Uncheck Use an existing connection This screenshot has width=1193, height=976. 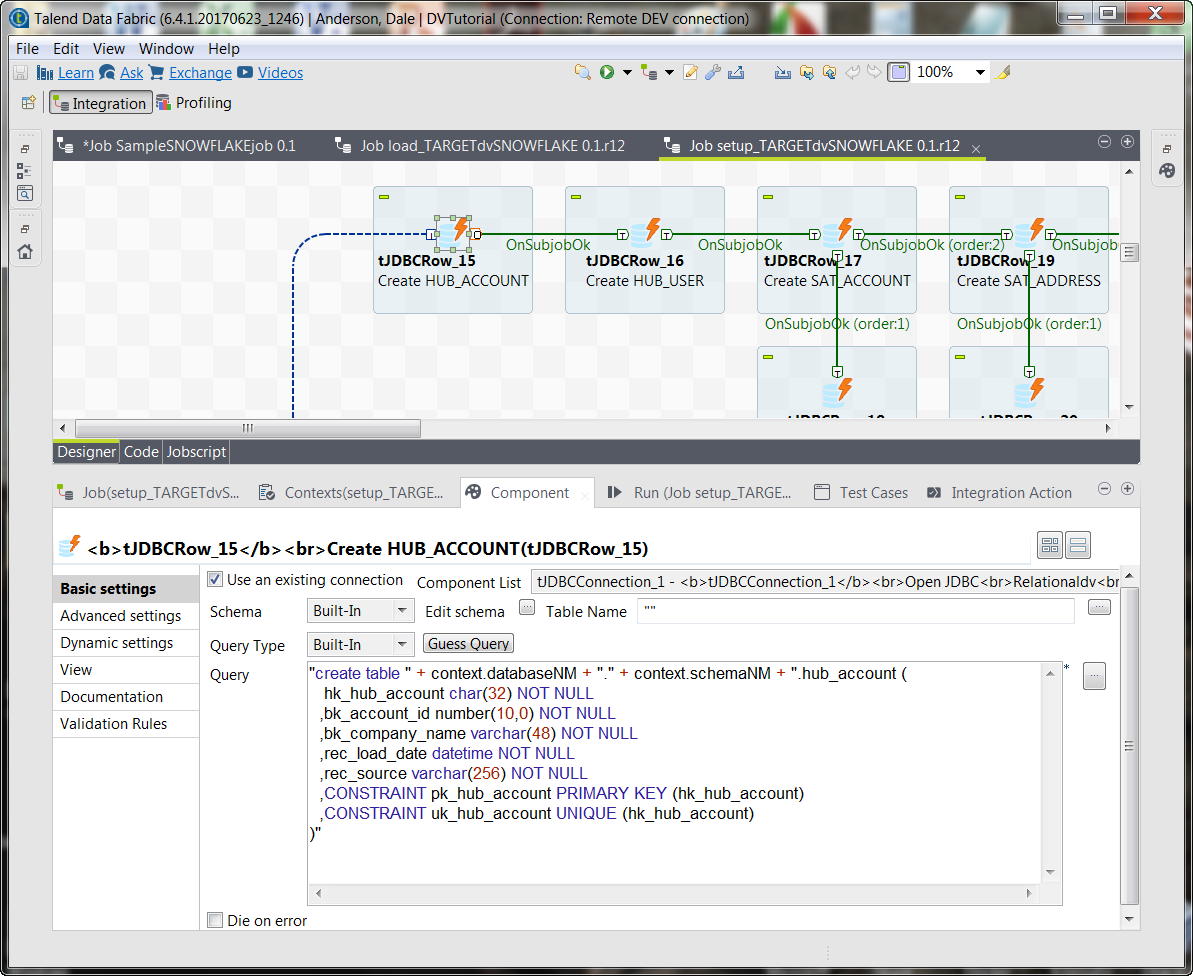click(215, 580)
